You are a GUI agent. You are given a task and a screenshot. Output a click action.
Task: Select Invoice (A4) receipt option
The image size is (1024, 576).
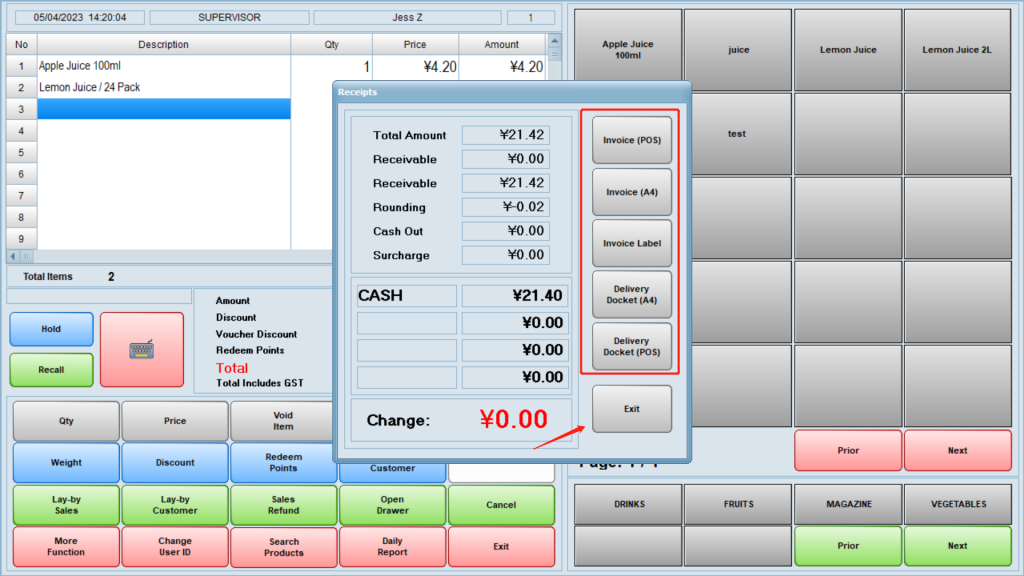[632, 192]
